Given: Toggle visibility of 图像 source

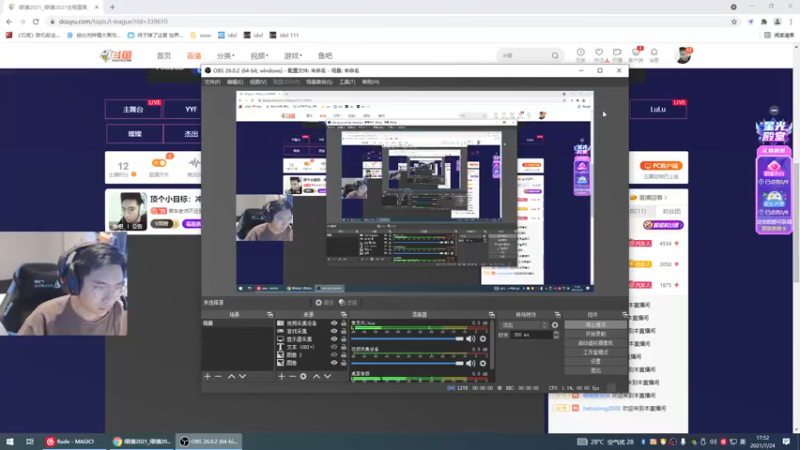Looking at the screenshot, I should click(x=334, y=363).
